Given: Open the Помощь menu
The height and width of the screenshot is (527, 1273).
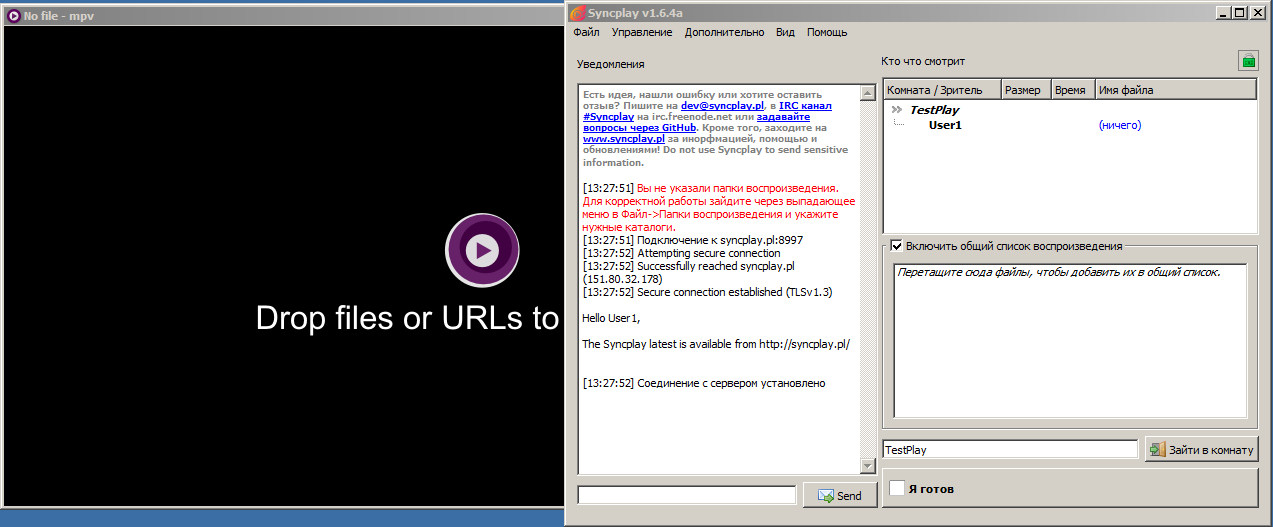Looking at the screenshot, I should [x=827, y=32].
